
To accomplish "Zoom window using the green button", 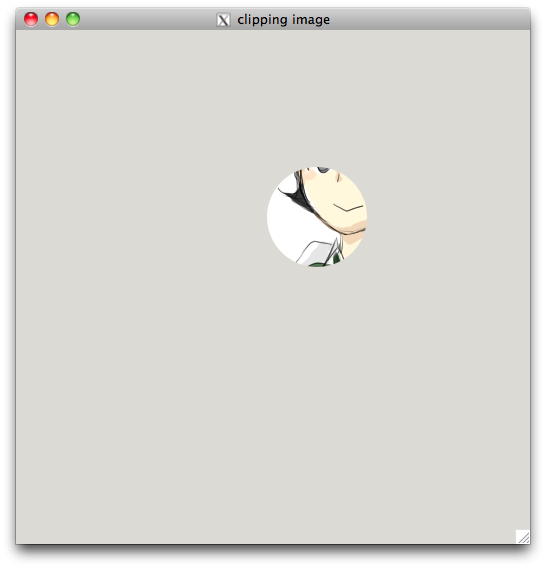I will click(x=73, y=19).
